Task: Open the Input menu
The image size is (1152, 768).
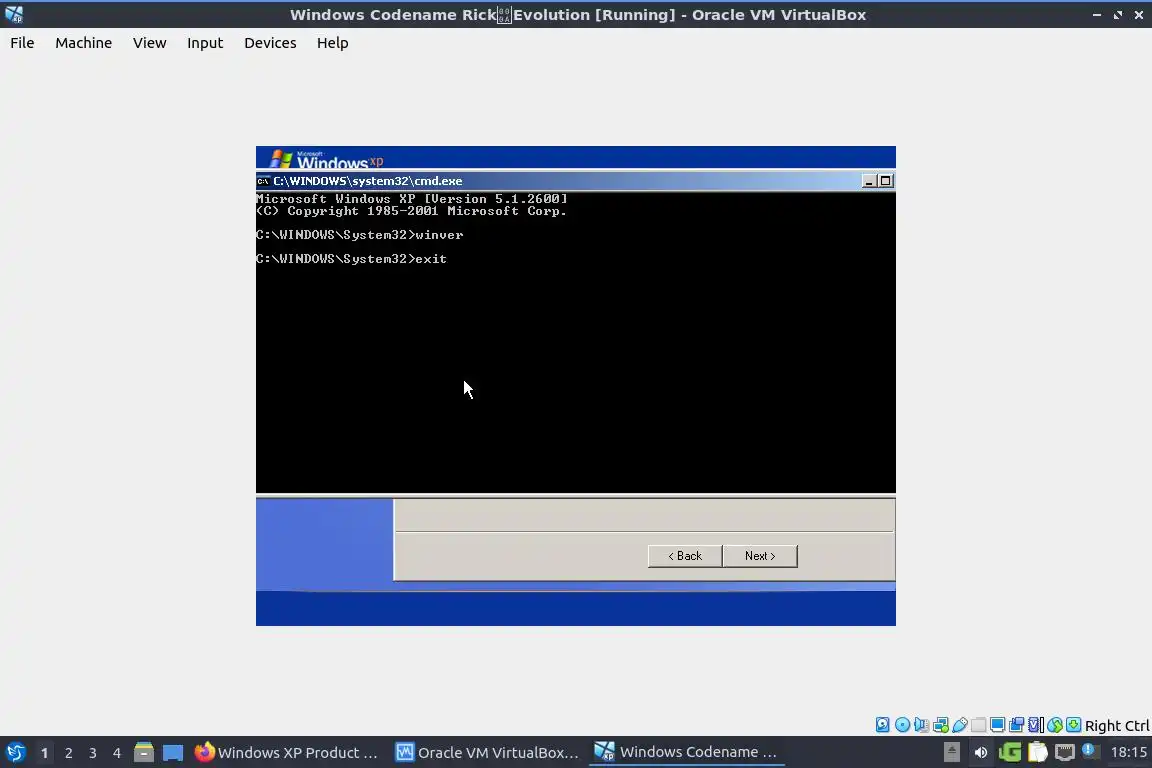Action: click(x=205, y=43)
